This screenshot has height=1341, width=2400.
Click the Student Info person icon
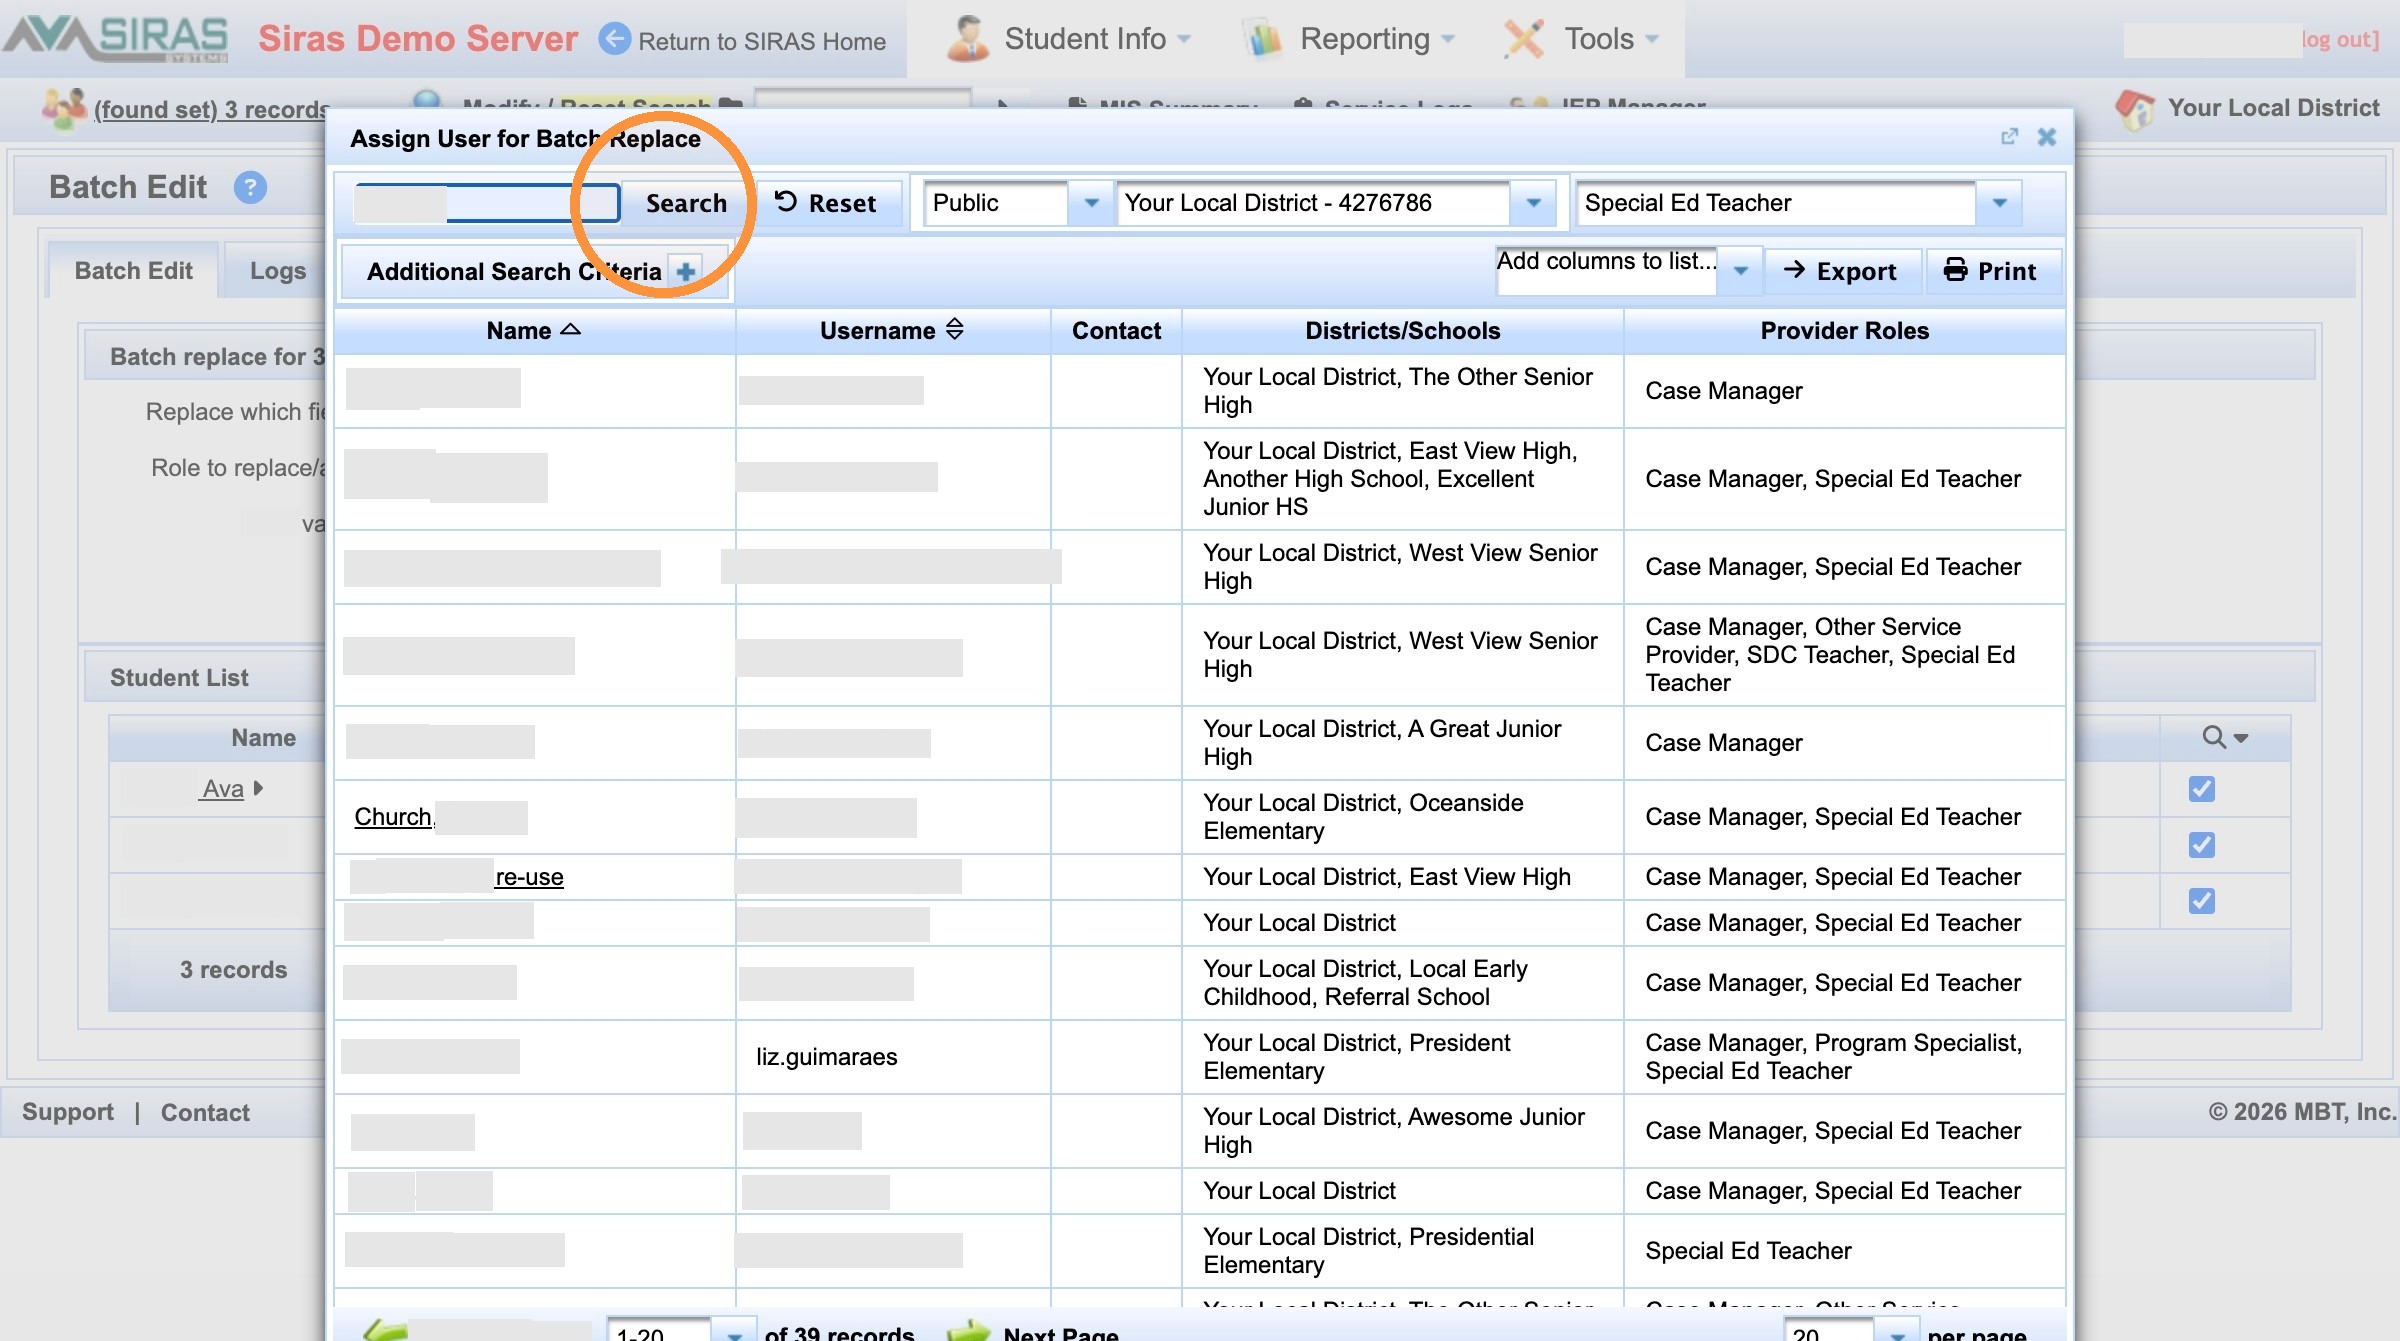968,39
